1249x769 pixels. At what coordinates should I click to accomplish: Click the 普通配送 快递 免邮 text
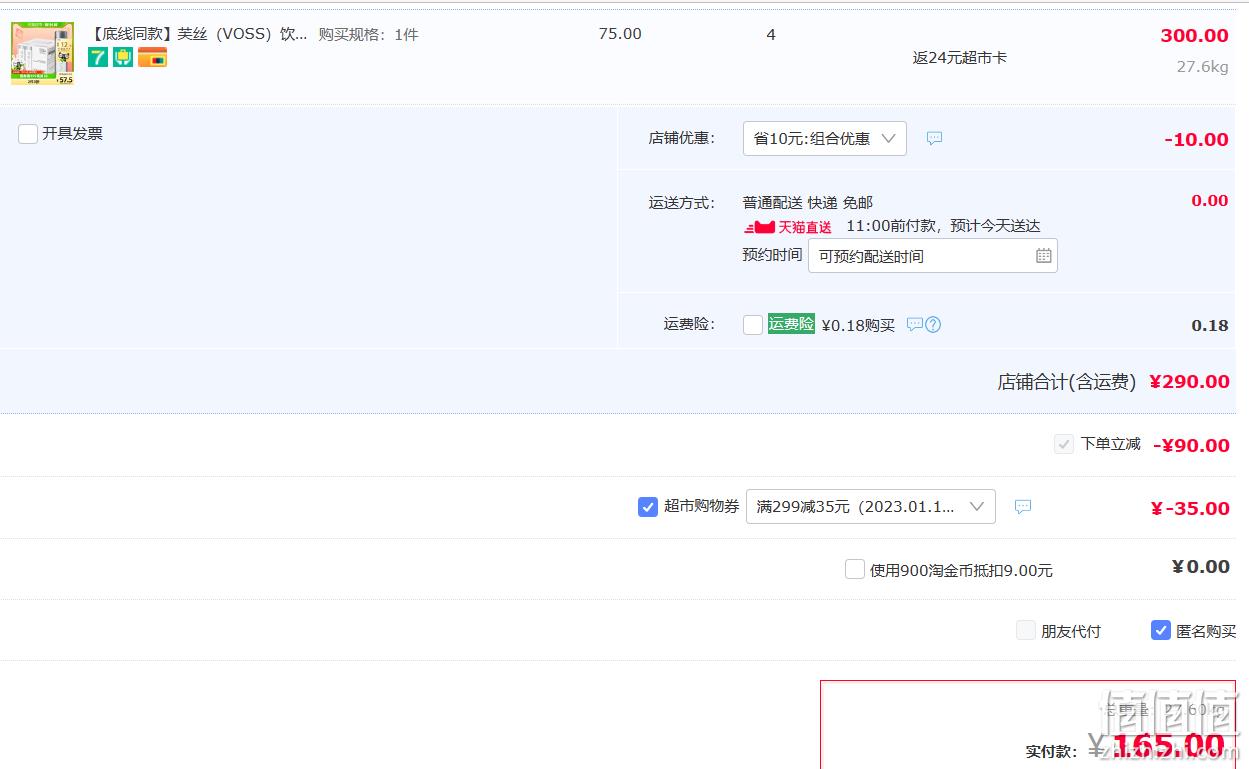808,203
